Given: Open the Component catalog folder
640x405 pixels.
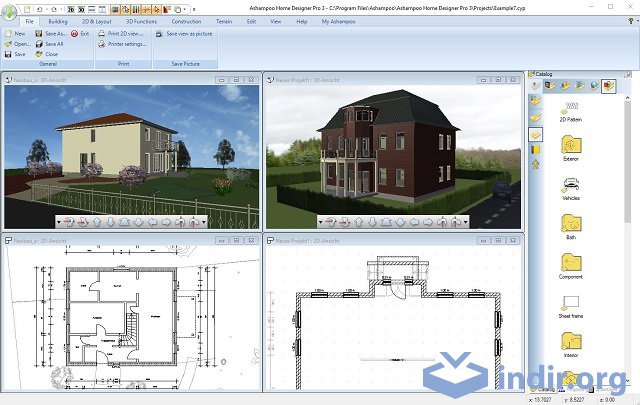Looking at the screenshot, I should pyautogui.click(x=571, y=266).
